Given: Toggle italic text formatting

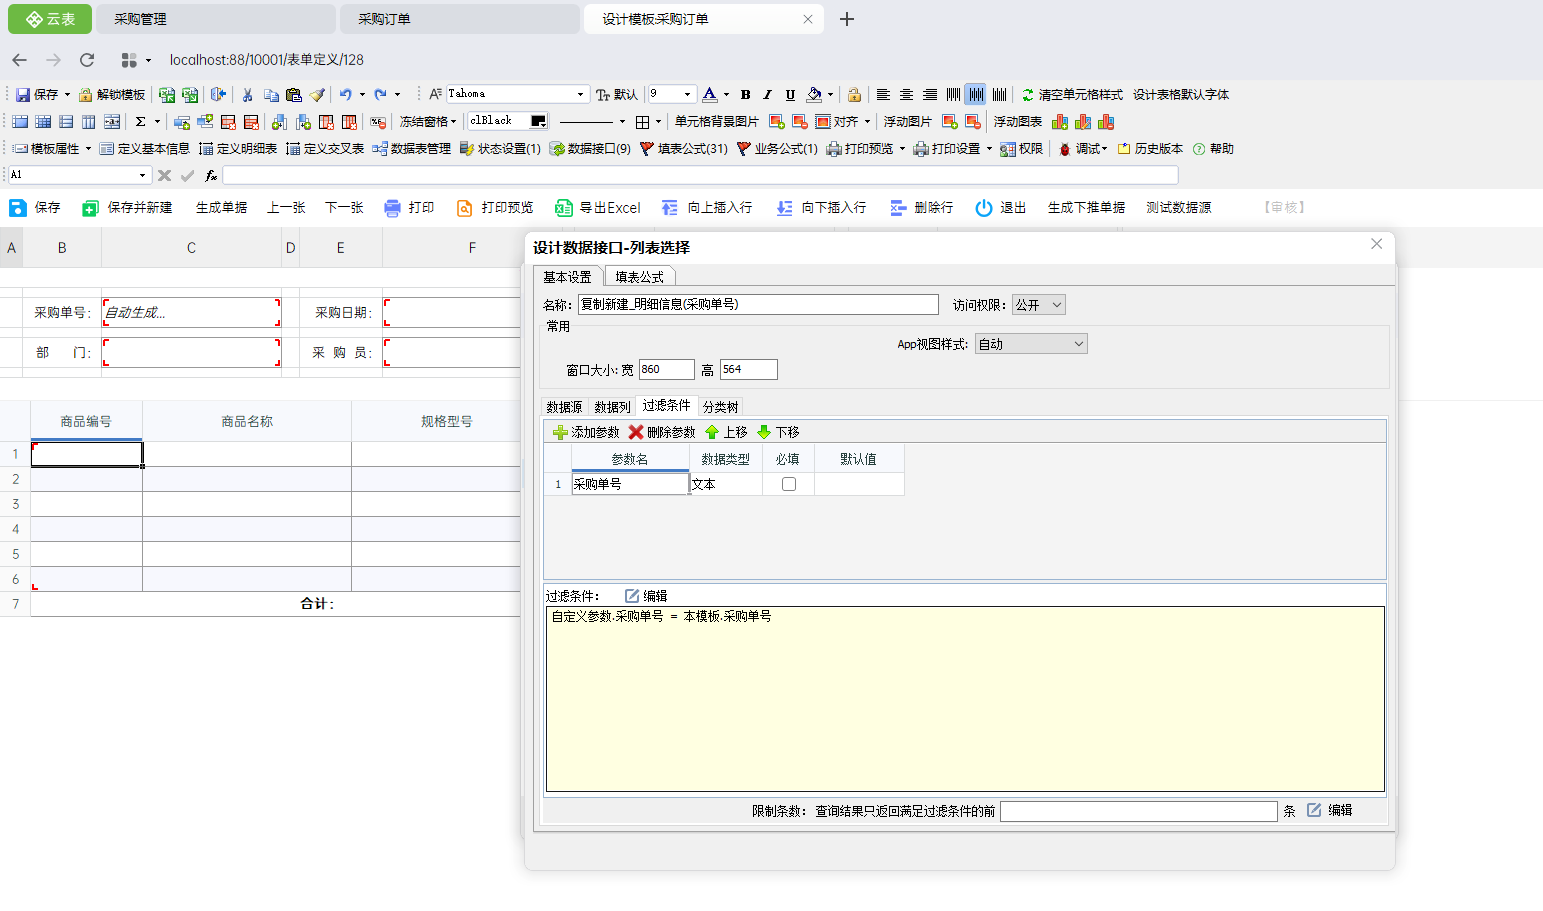Looking at the screenshot, I should click(x=767, y=95).
